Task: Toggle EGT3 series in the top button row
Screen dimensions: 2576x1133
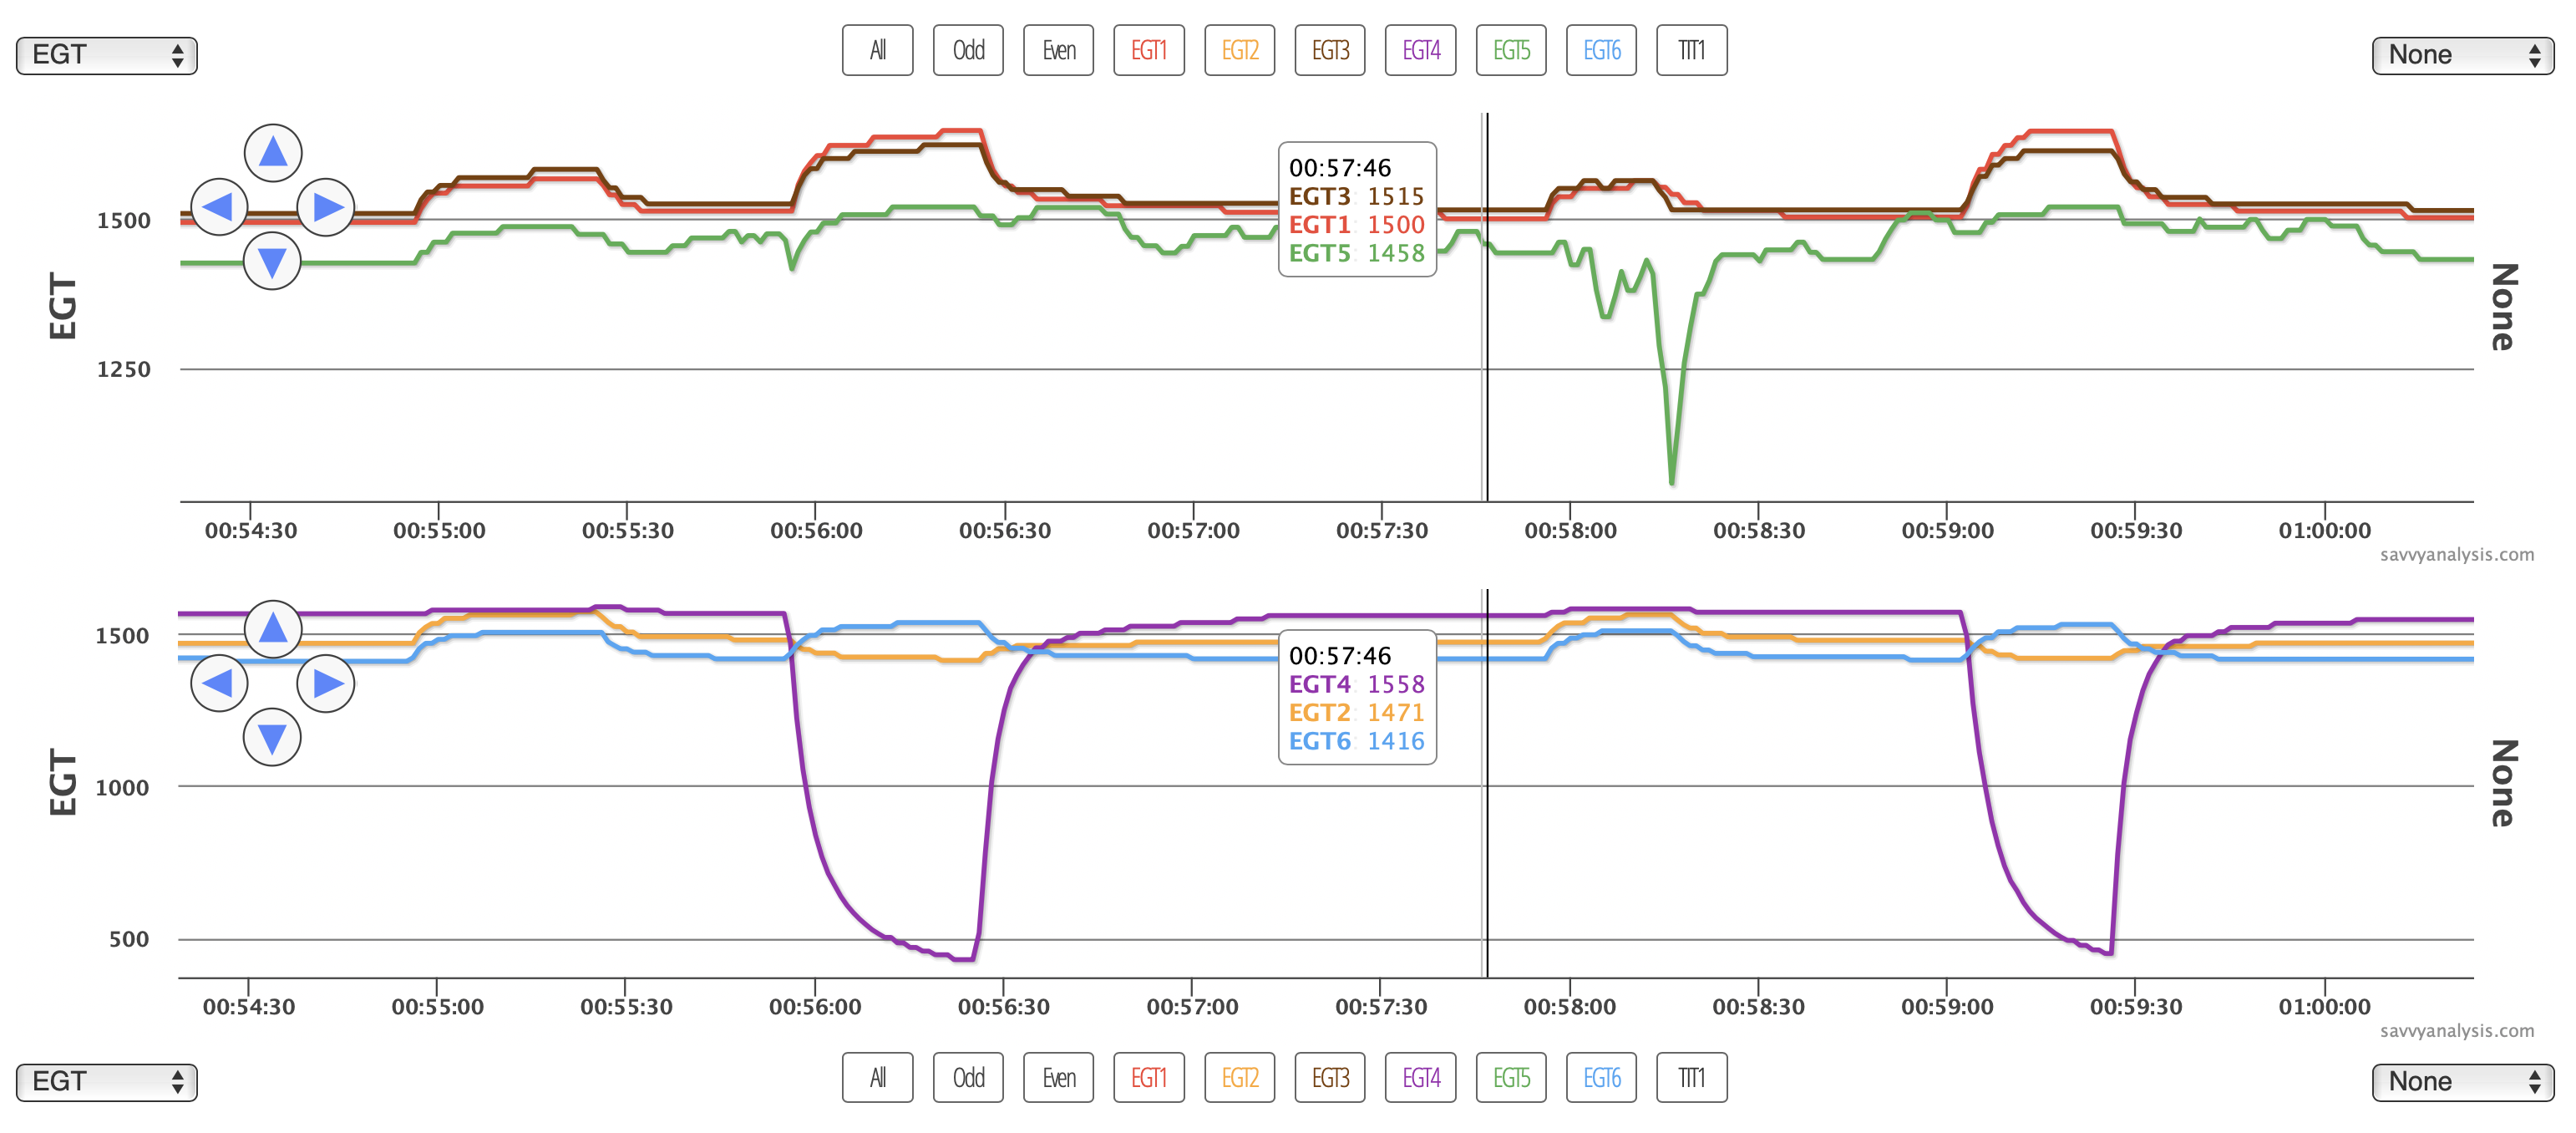Action: pos(1330,50)
